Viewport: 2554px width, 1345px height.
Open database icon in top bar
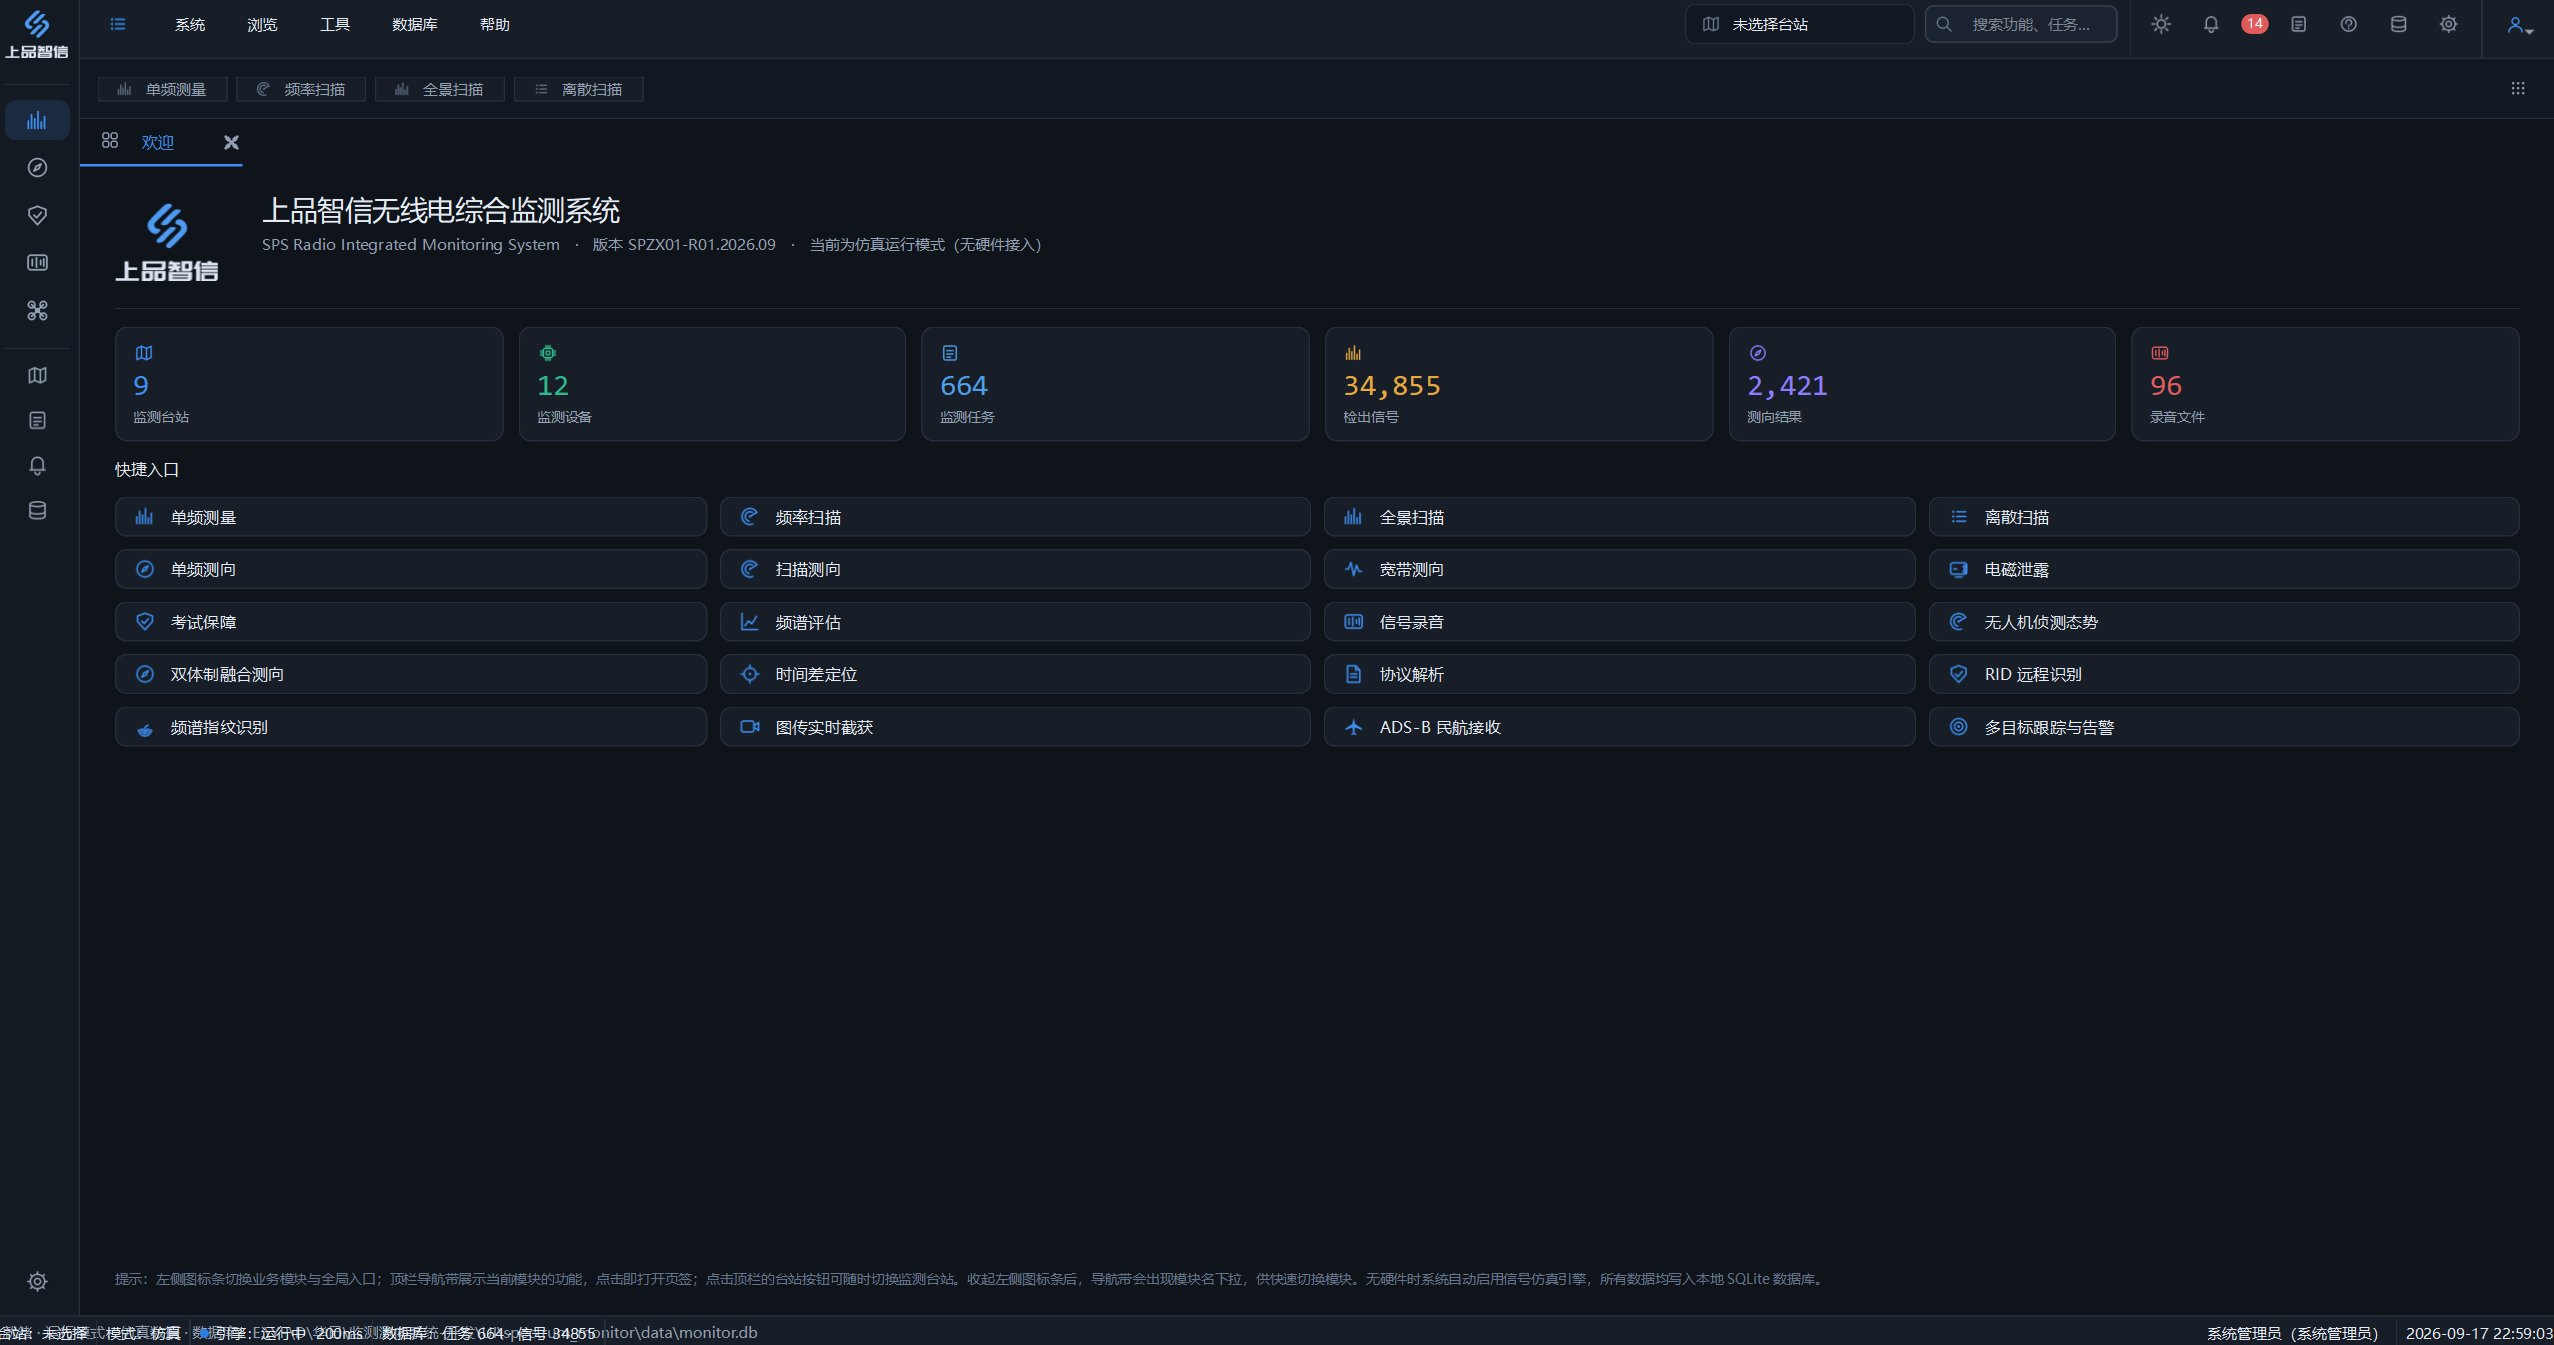pos(2398,24)
